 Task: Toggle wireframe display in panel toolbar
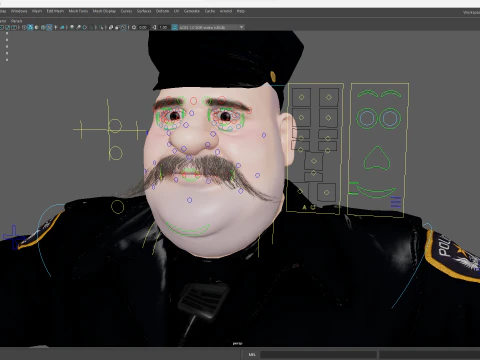coord(24,27)
